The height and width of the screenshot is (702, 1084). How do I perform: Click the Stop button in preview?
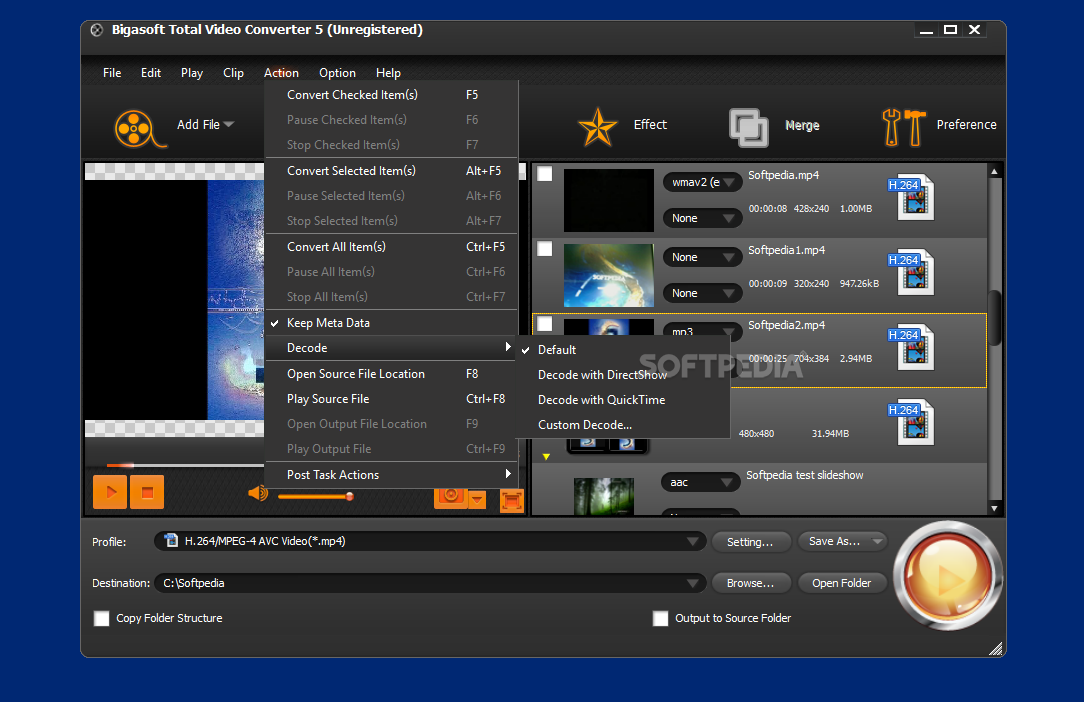147,492
